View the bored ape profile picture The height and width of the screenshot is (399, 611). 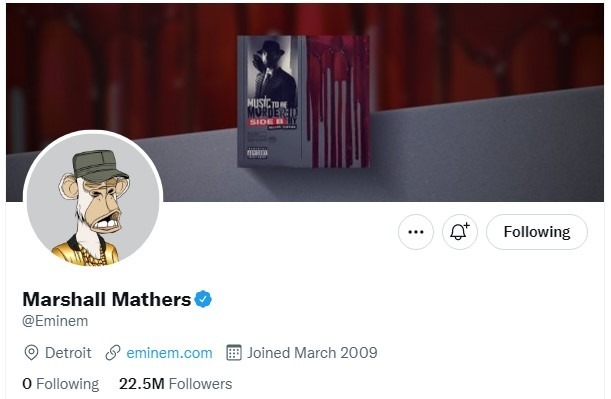[x=93, y=200]
